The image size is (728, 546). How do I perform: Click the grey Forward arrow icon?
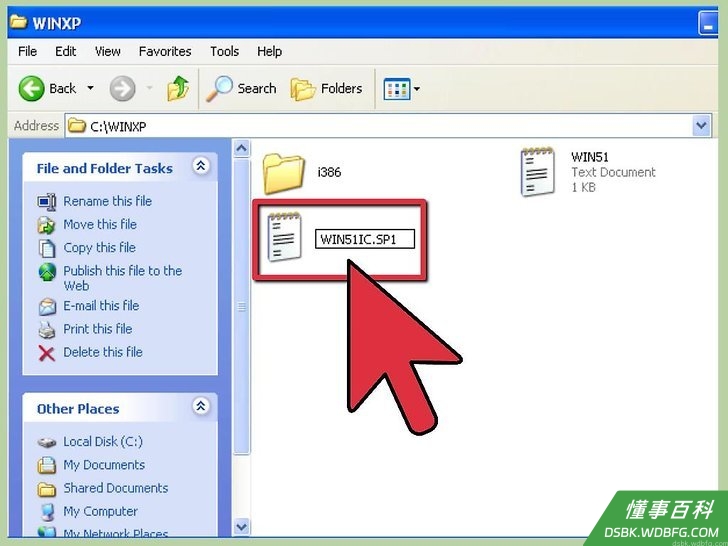123,88
